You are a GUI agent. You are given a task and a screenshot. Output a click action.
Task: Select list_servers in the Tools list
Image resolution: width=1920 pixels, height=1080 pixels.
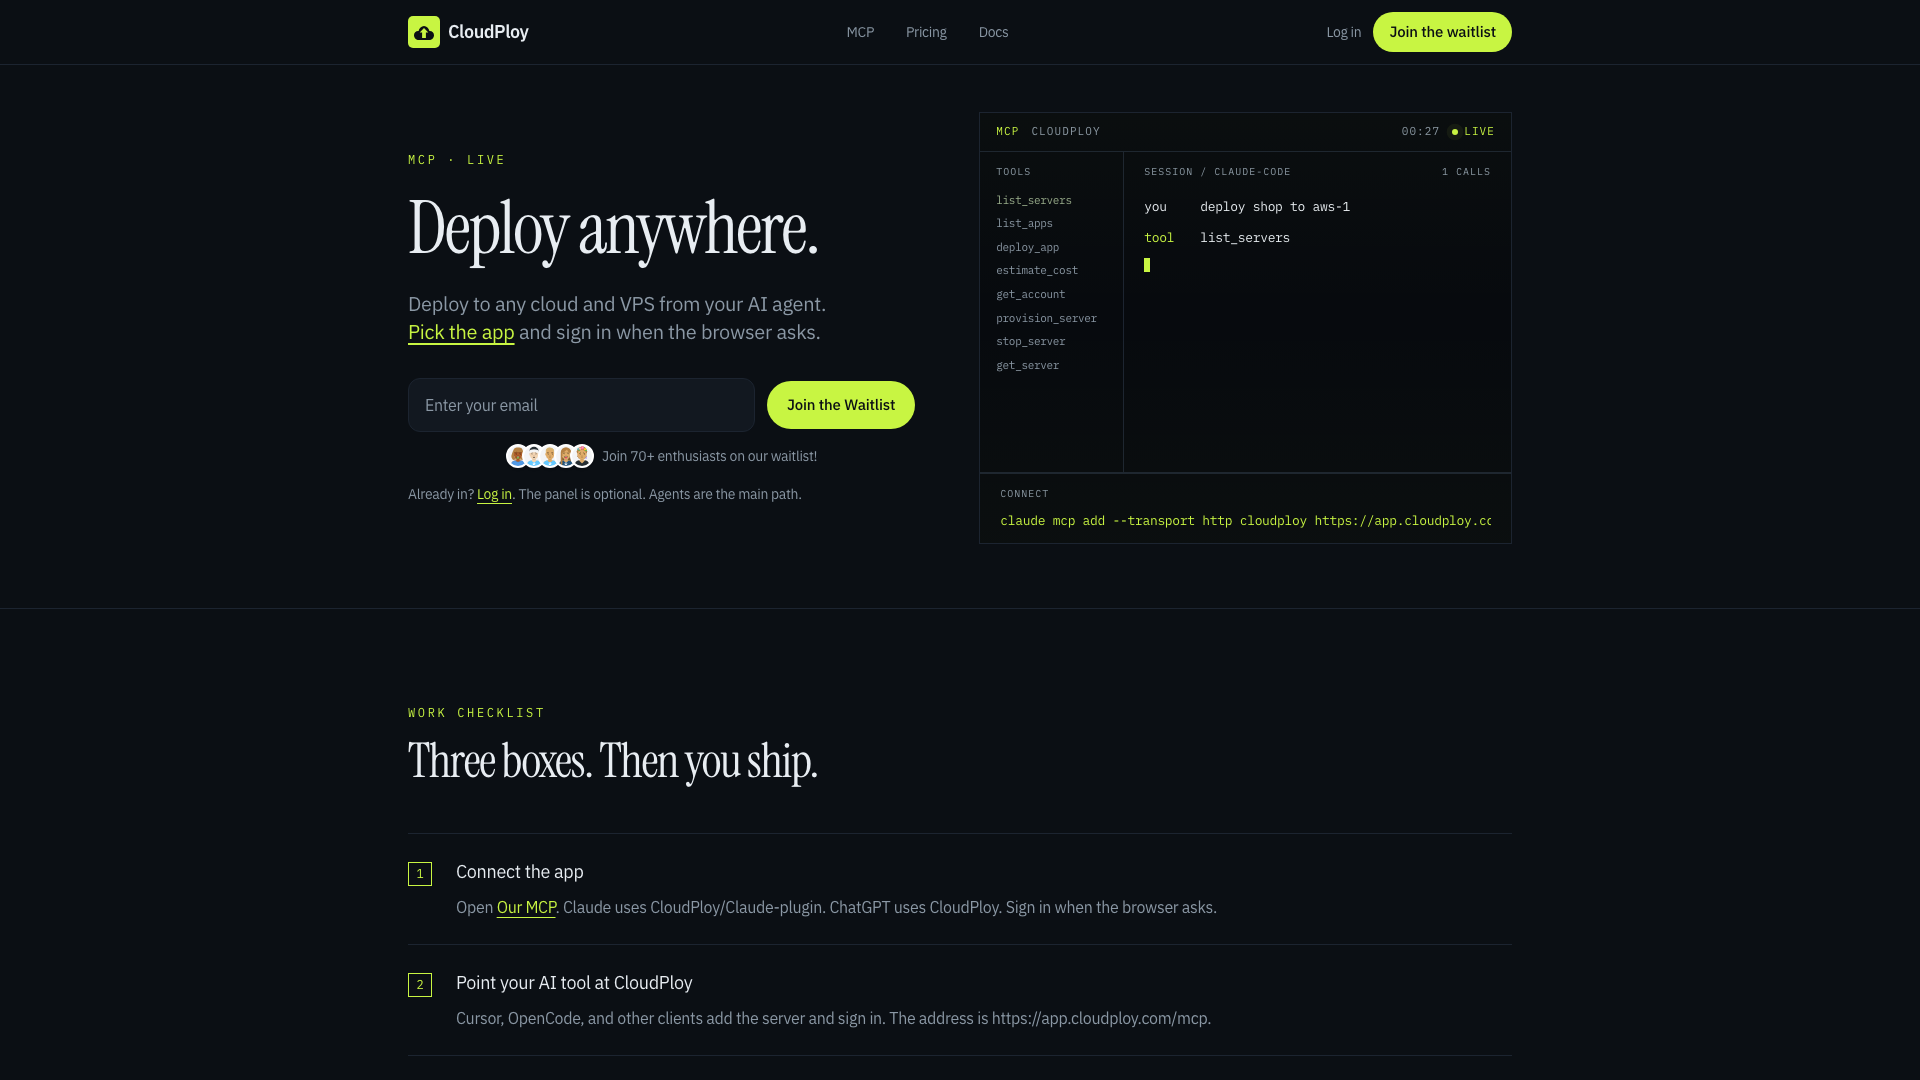[x=1033, y=200]
